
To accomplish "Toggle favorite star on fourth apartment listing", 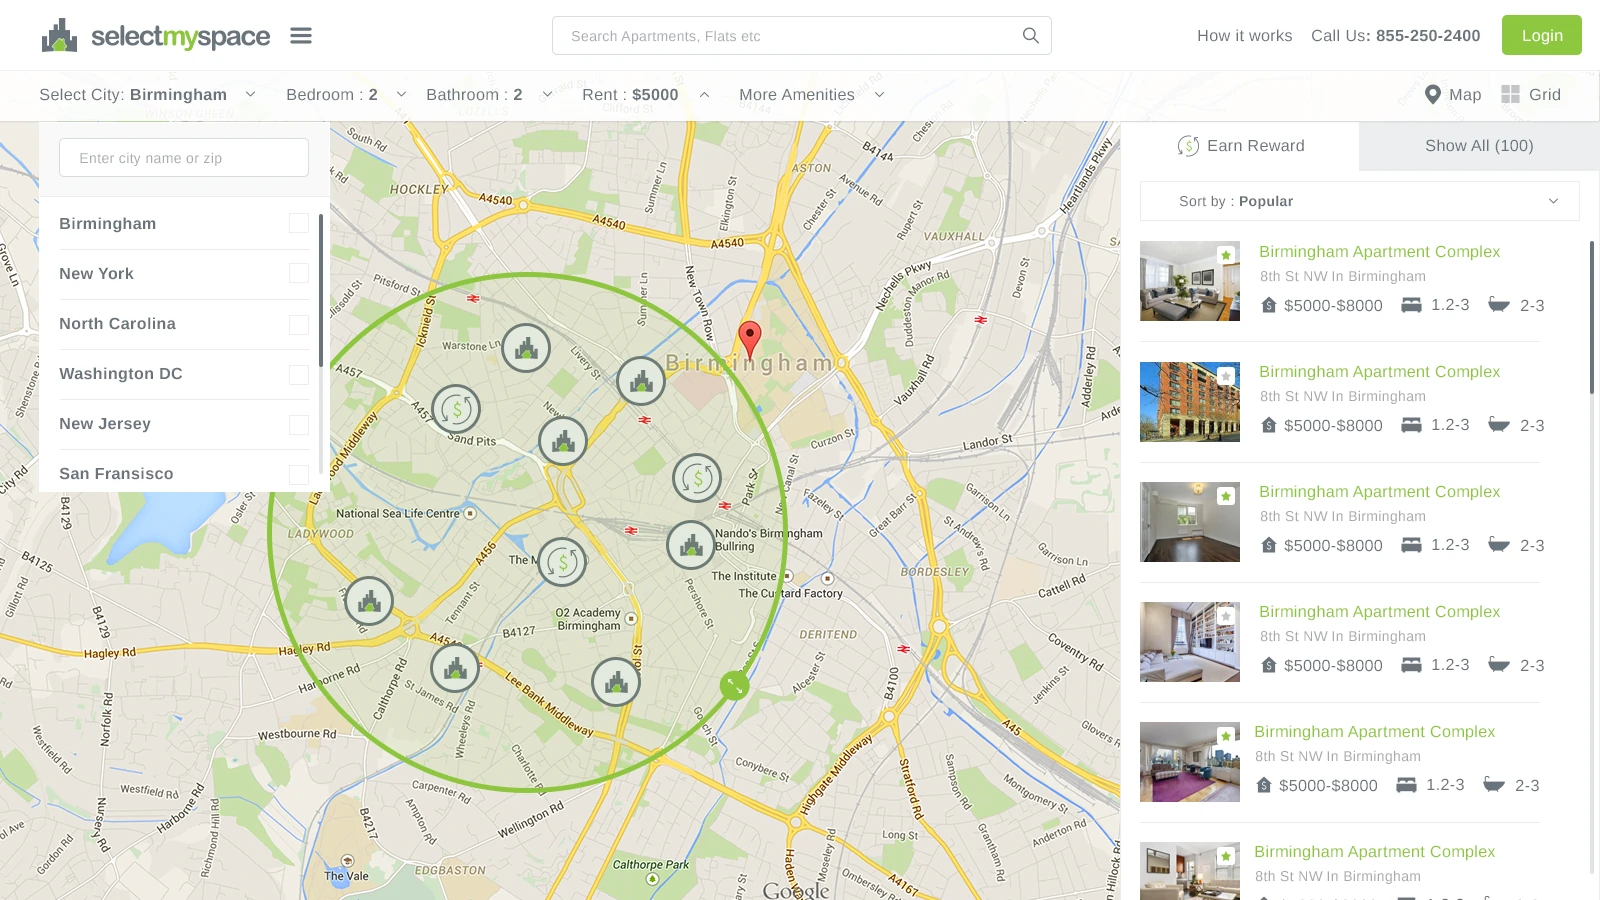I will point(1226,616).
